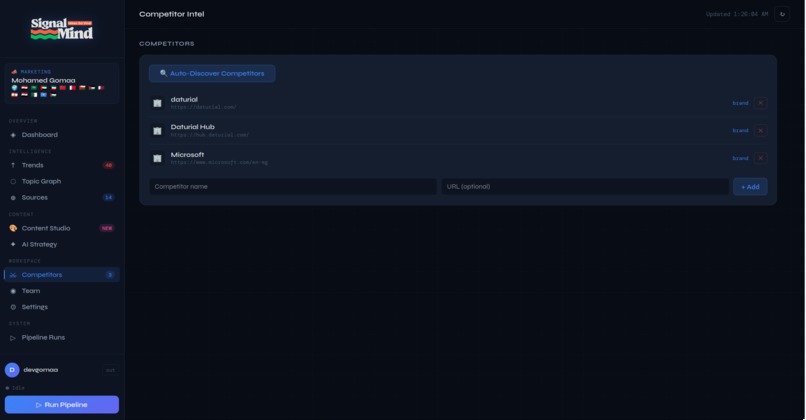Click the Content Studio palette icon

pyautogui.click(x=13, y=228)
